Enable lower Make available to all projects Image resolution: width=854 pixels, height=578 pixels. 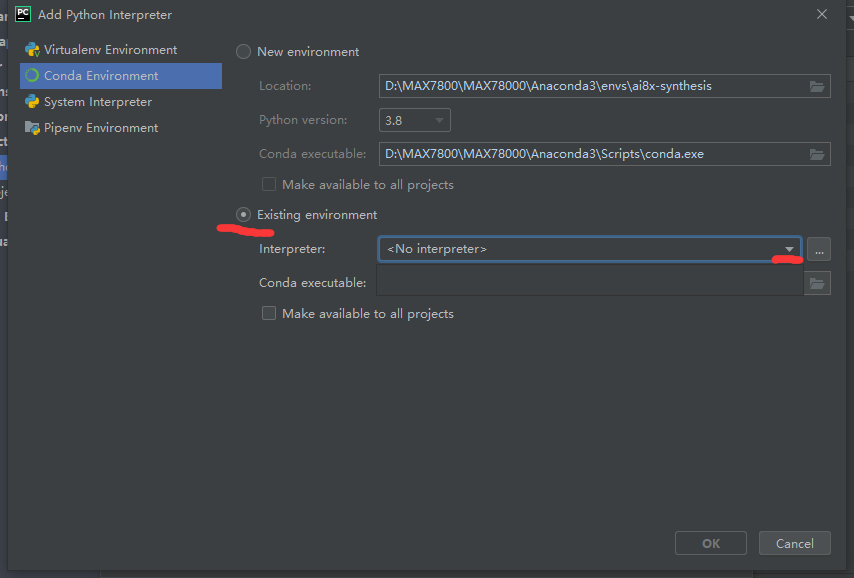coord(268,314)
